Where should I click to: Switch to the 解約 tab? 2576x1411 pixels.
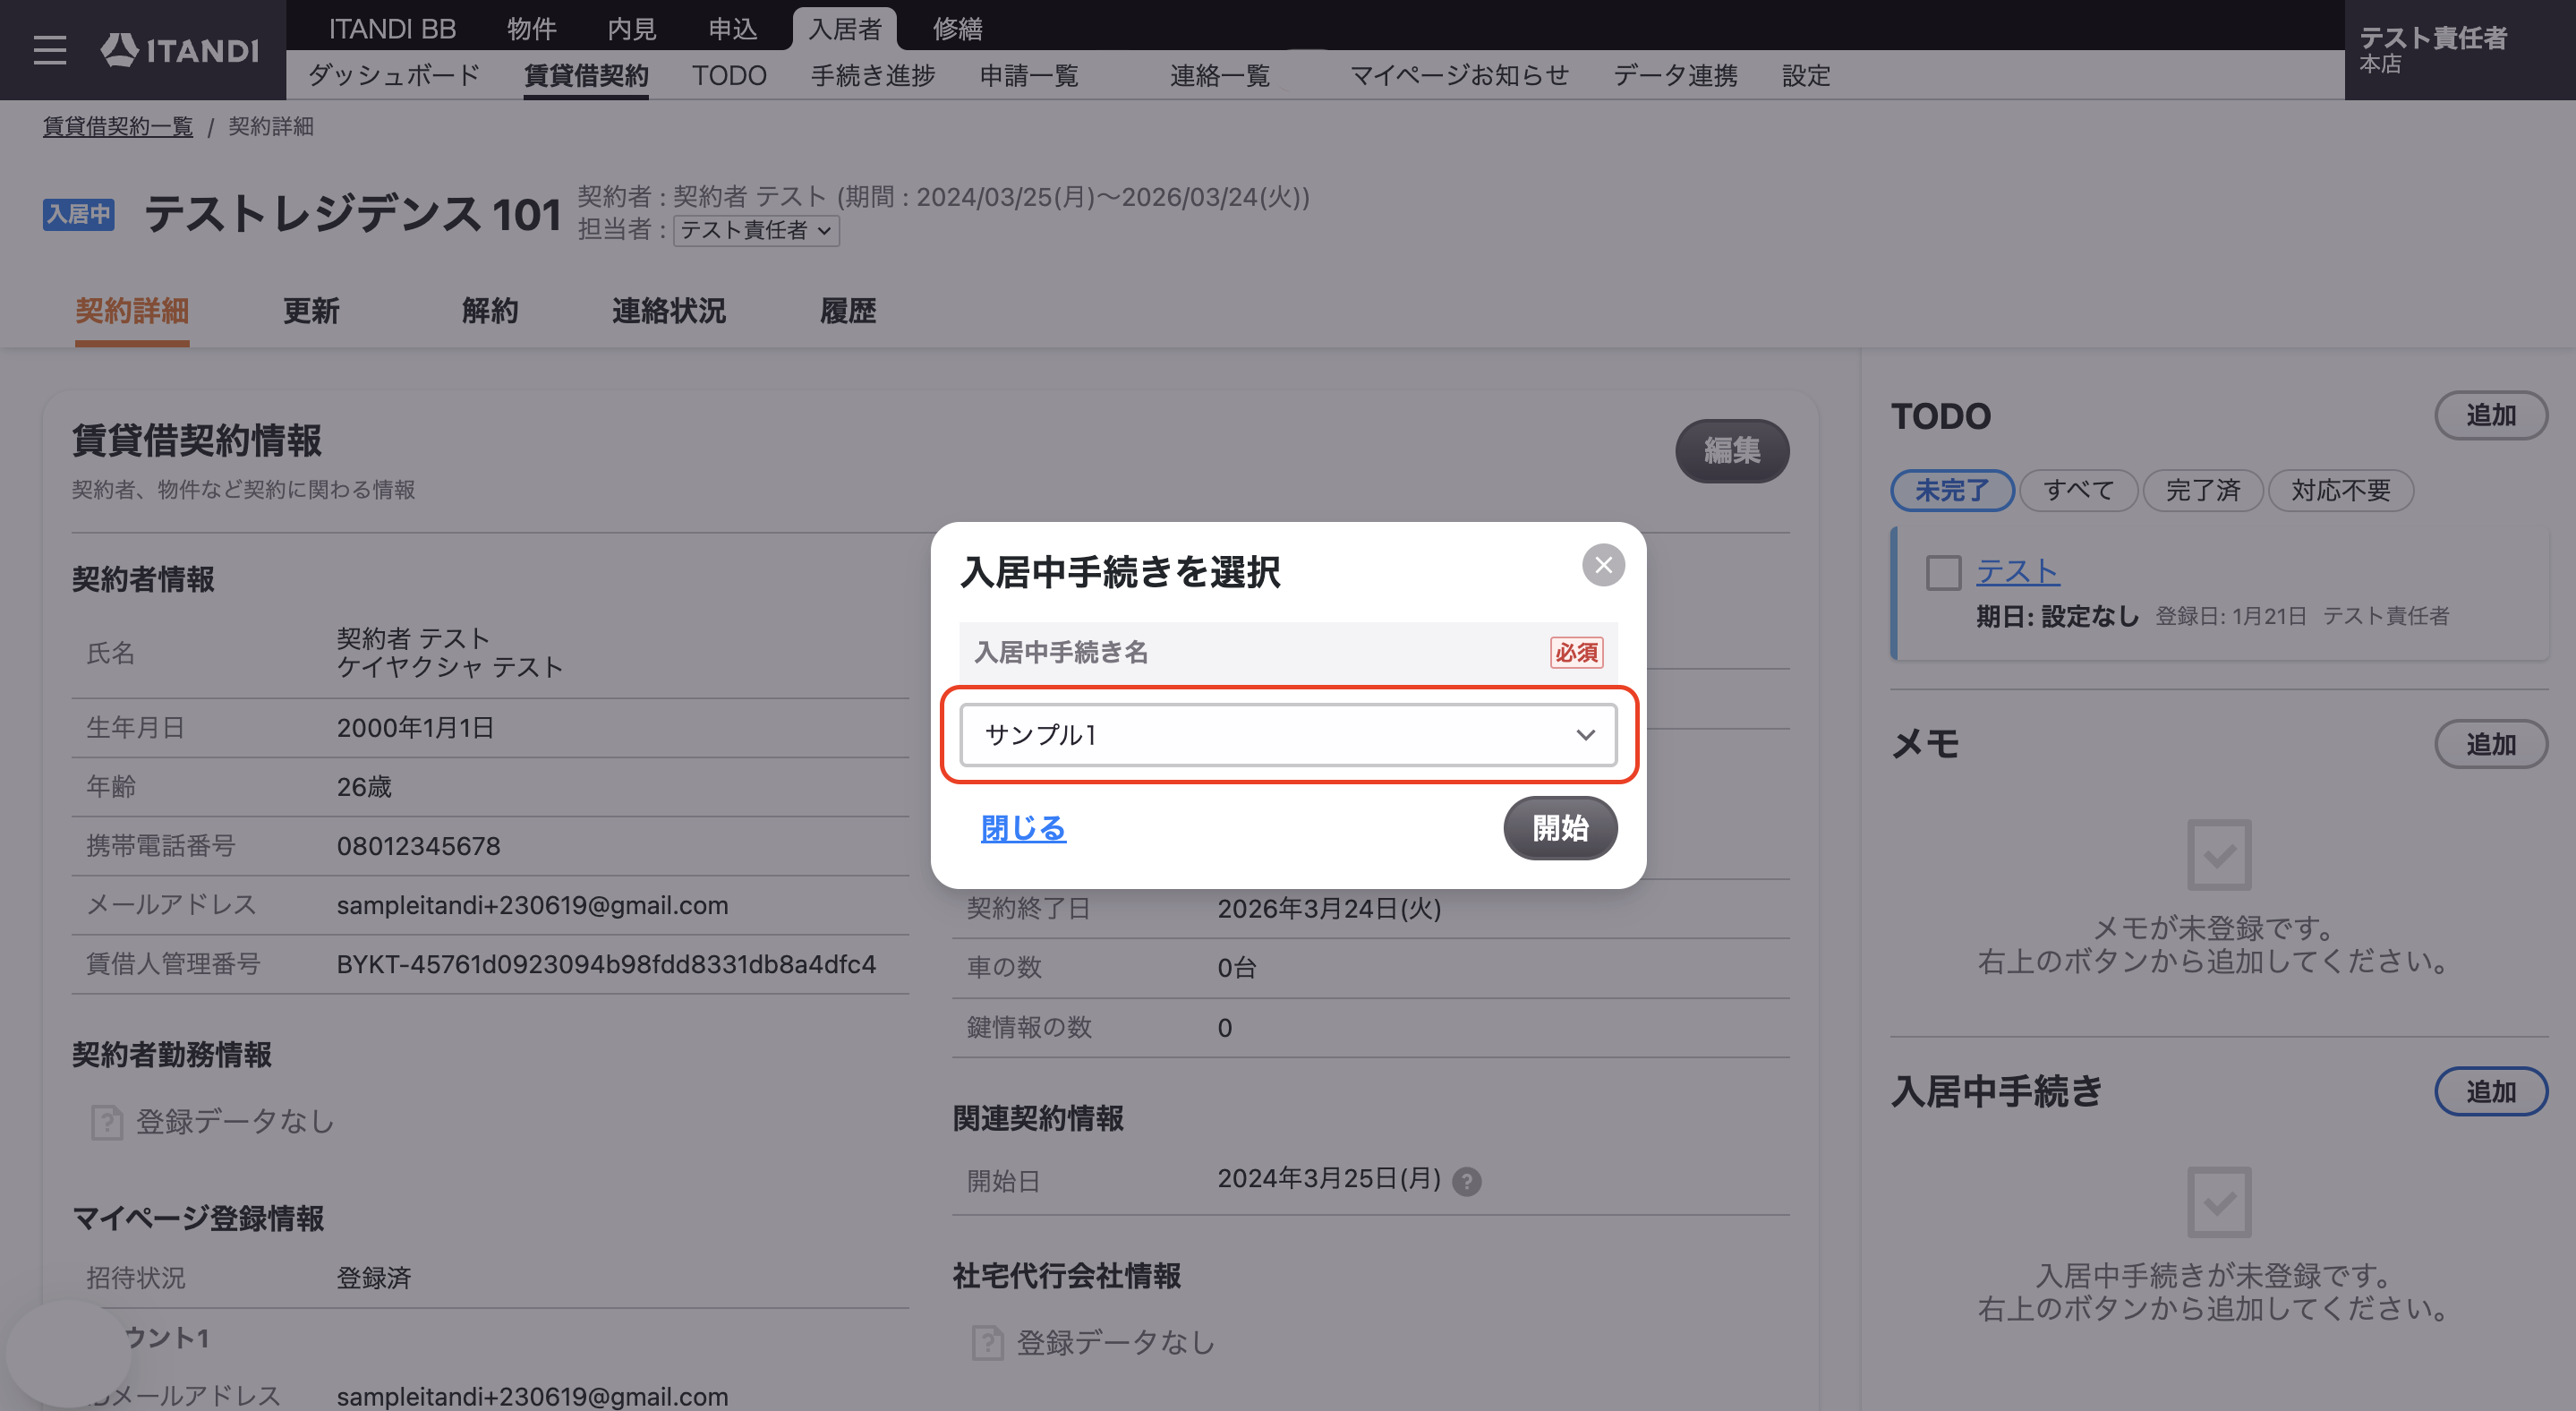[490, 311]
